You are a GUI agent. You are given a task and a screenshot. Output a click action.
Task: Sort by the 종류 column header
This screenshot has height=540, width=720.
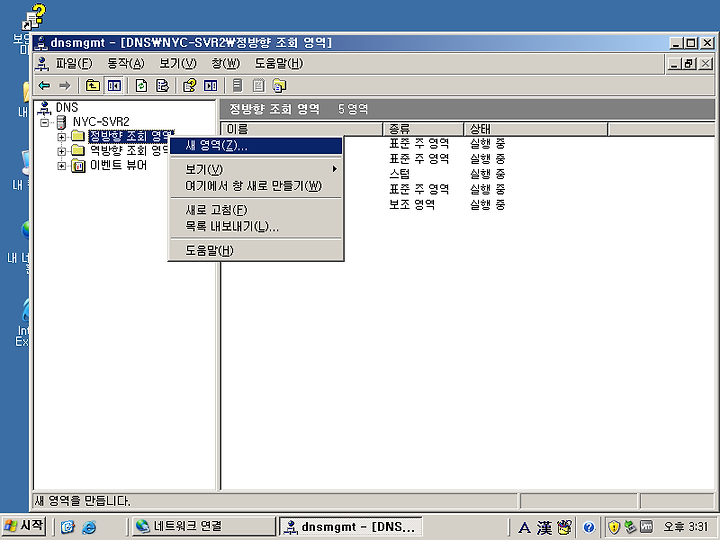[423, 129]
